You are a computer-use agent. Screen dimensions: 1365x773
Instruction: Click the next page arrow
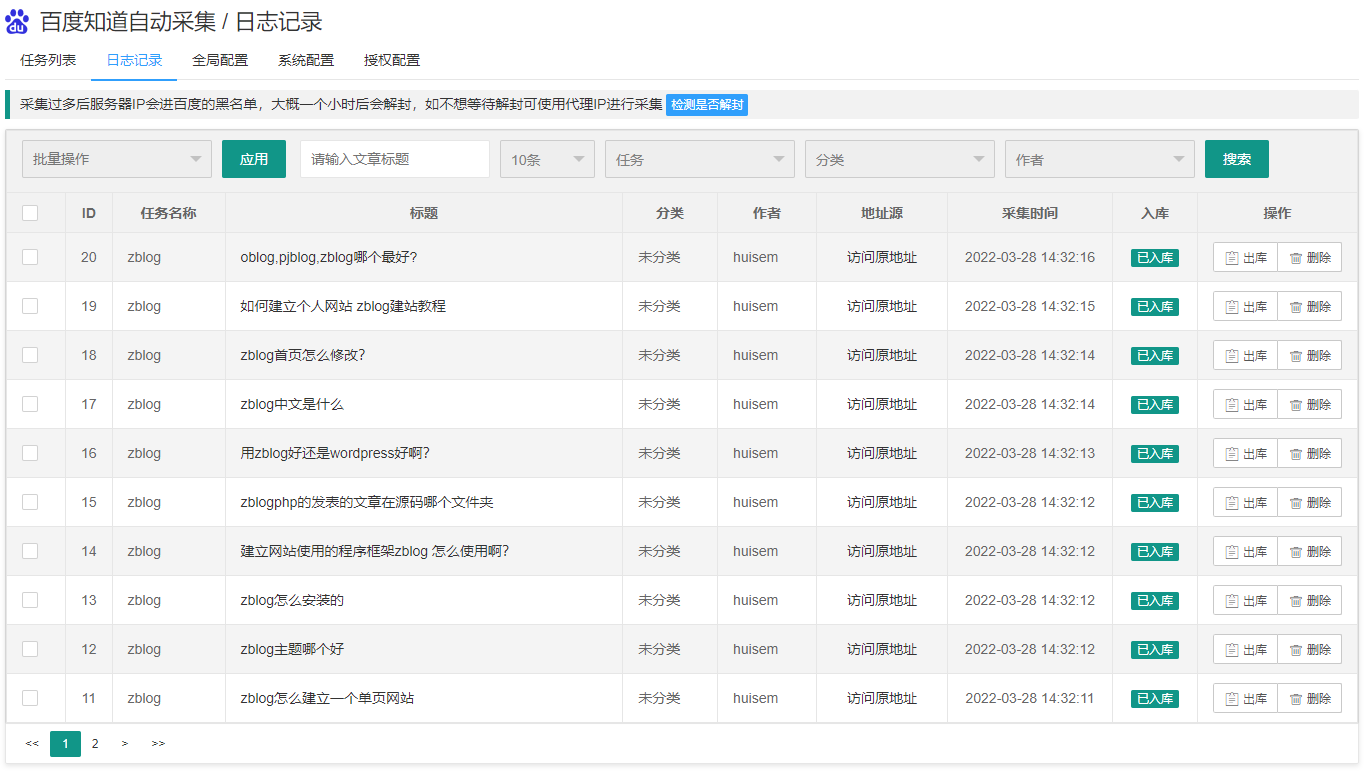[x=125, y=743]
